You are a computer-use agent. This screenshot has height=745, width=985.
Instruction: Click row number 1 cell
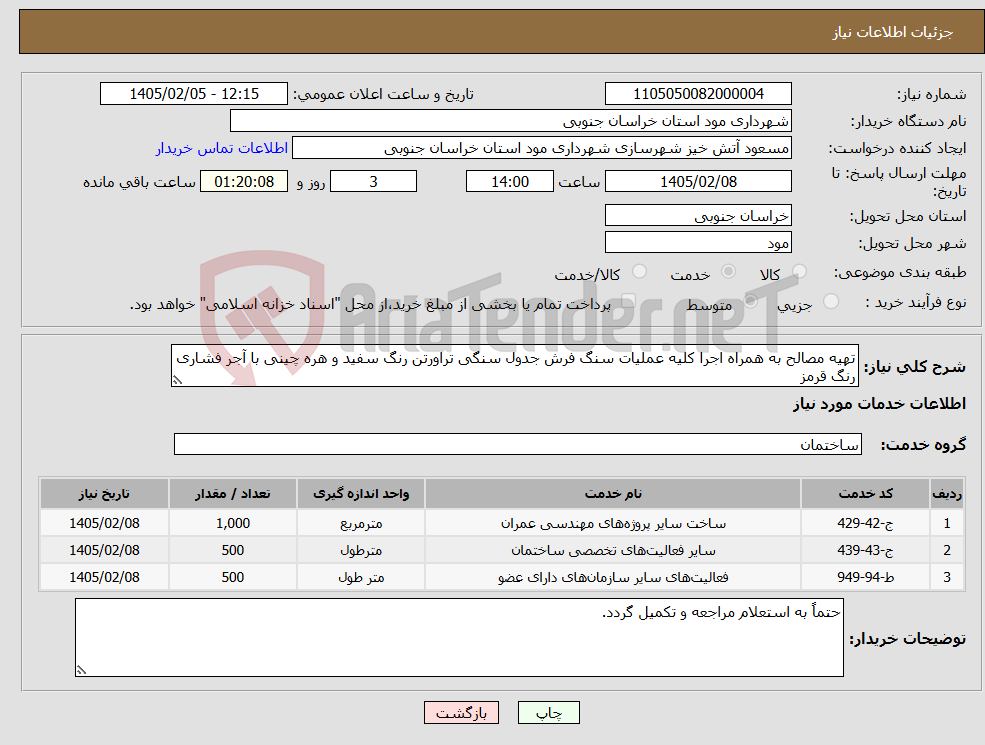pos(947,523)
